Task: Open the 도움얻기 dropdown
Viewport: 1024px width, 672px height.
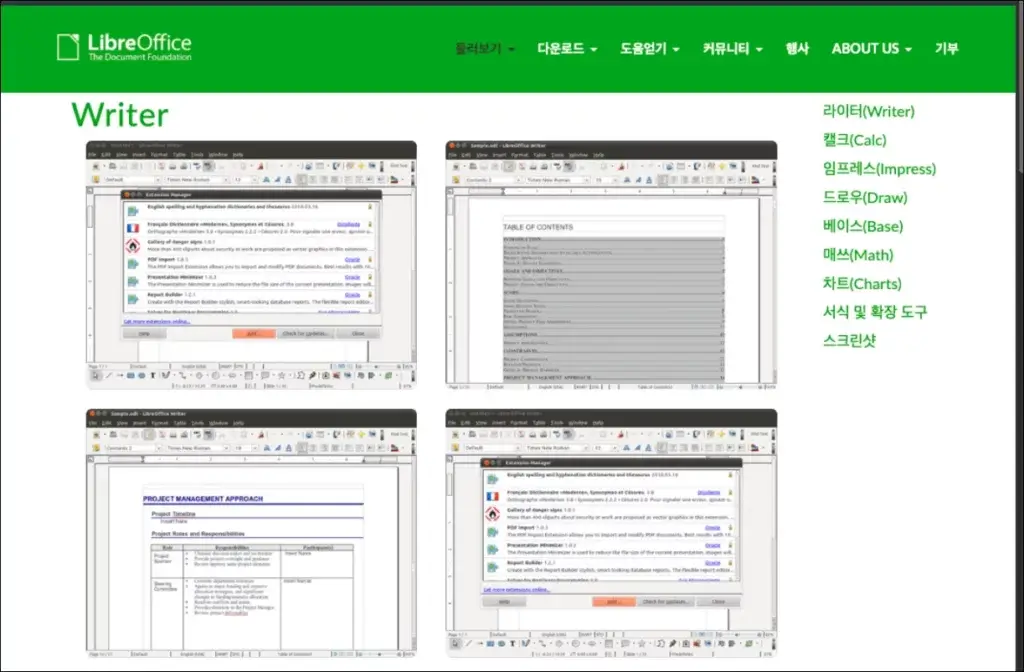Action: 650,48
